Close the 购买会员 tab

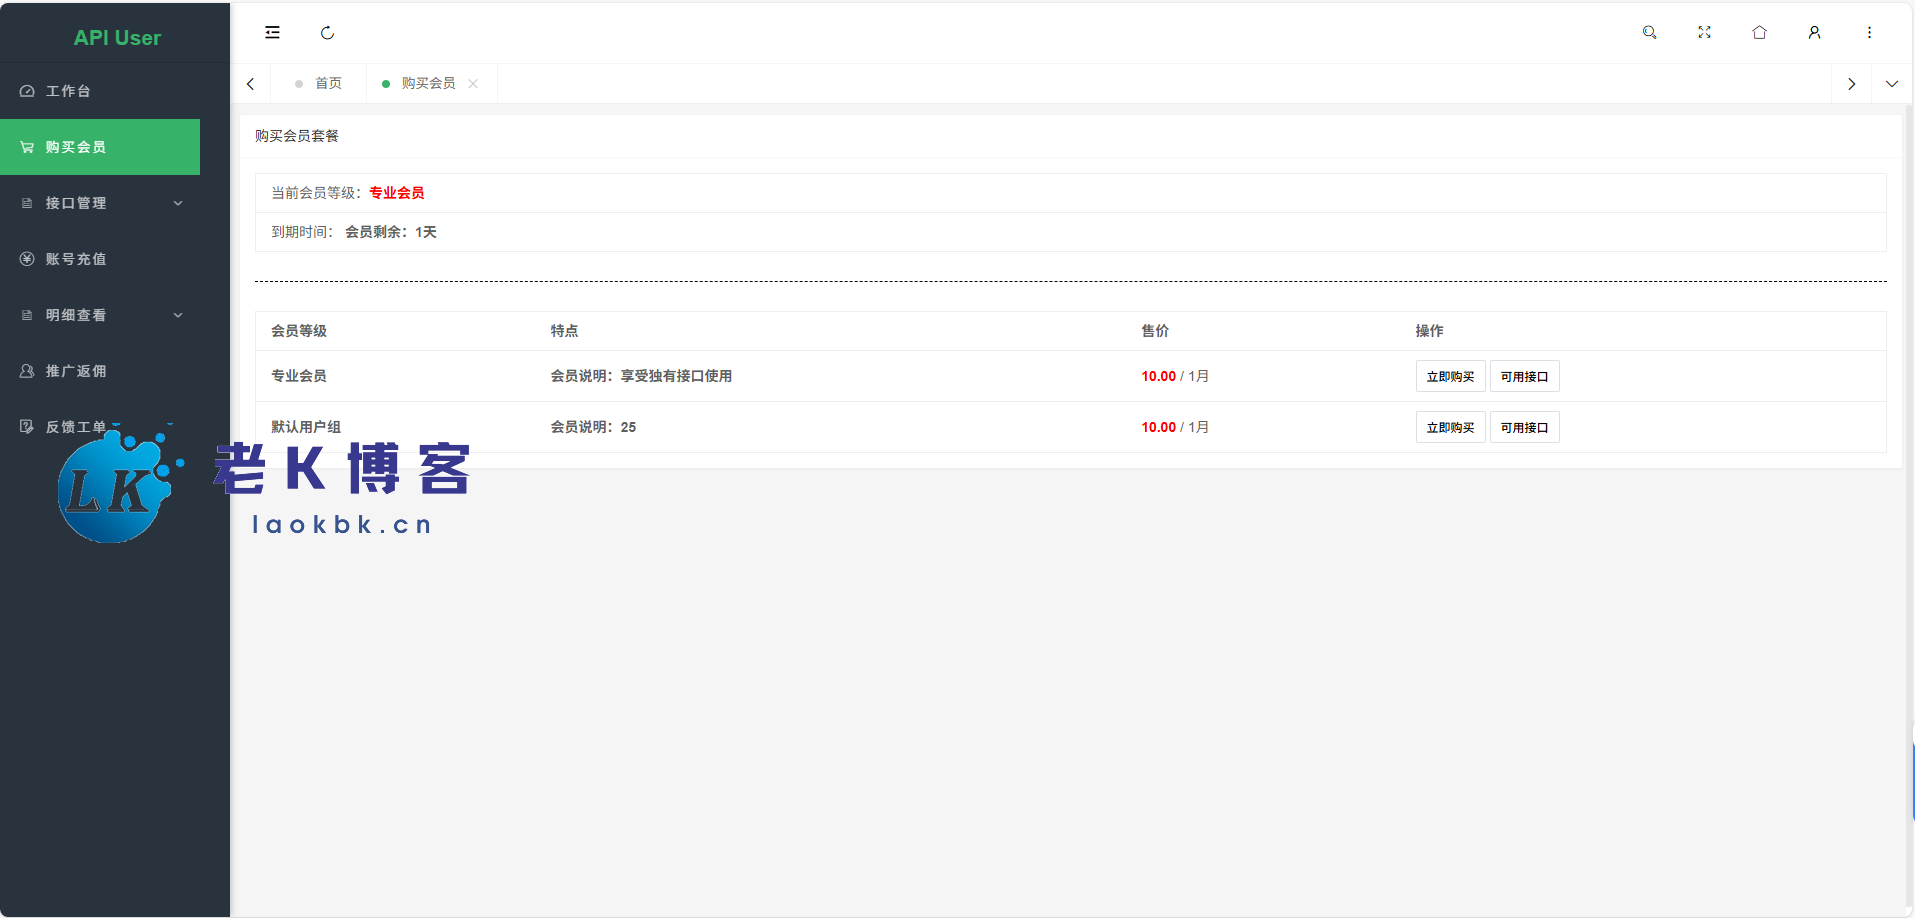[473, 84]
